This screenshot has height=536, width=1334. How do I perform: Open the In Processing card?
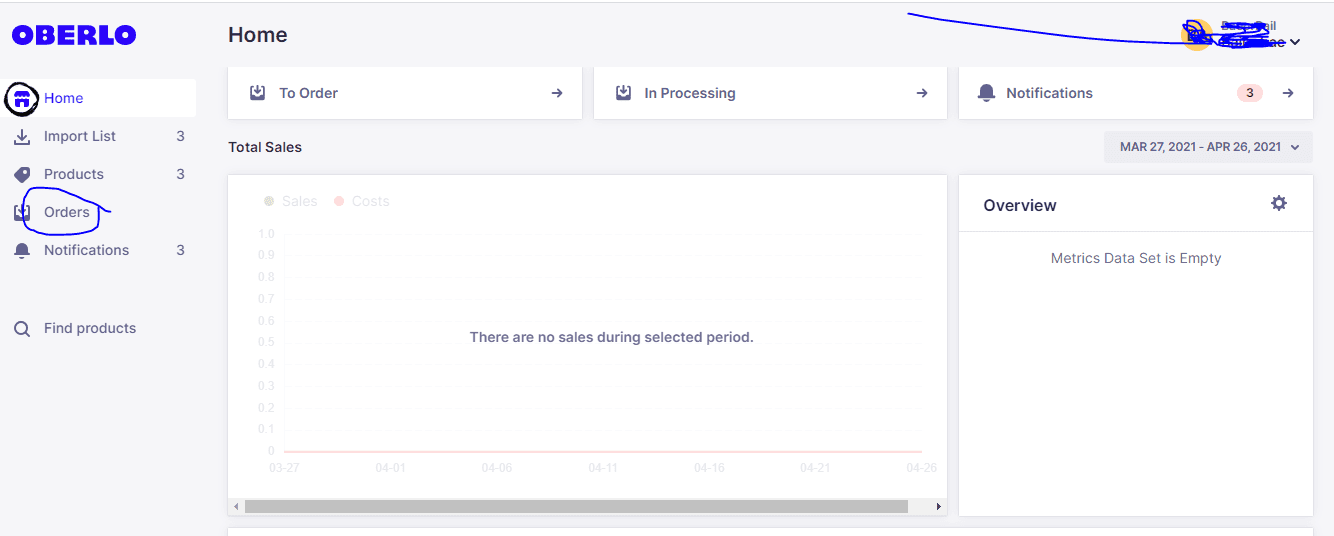(x=770, y=93)
